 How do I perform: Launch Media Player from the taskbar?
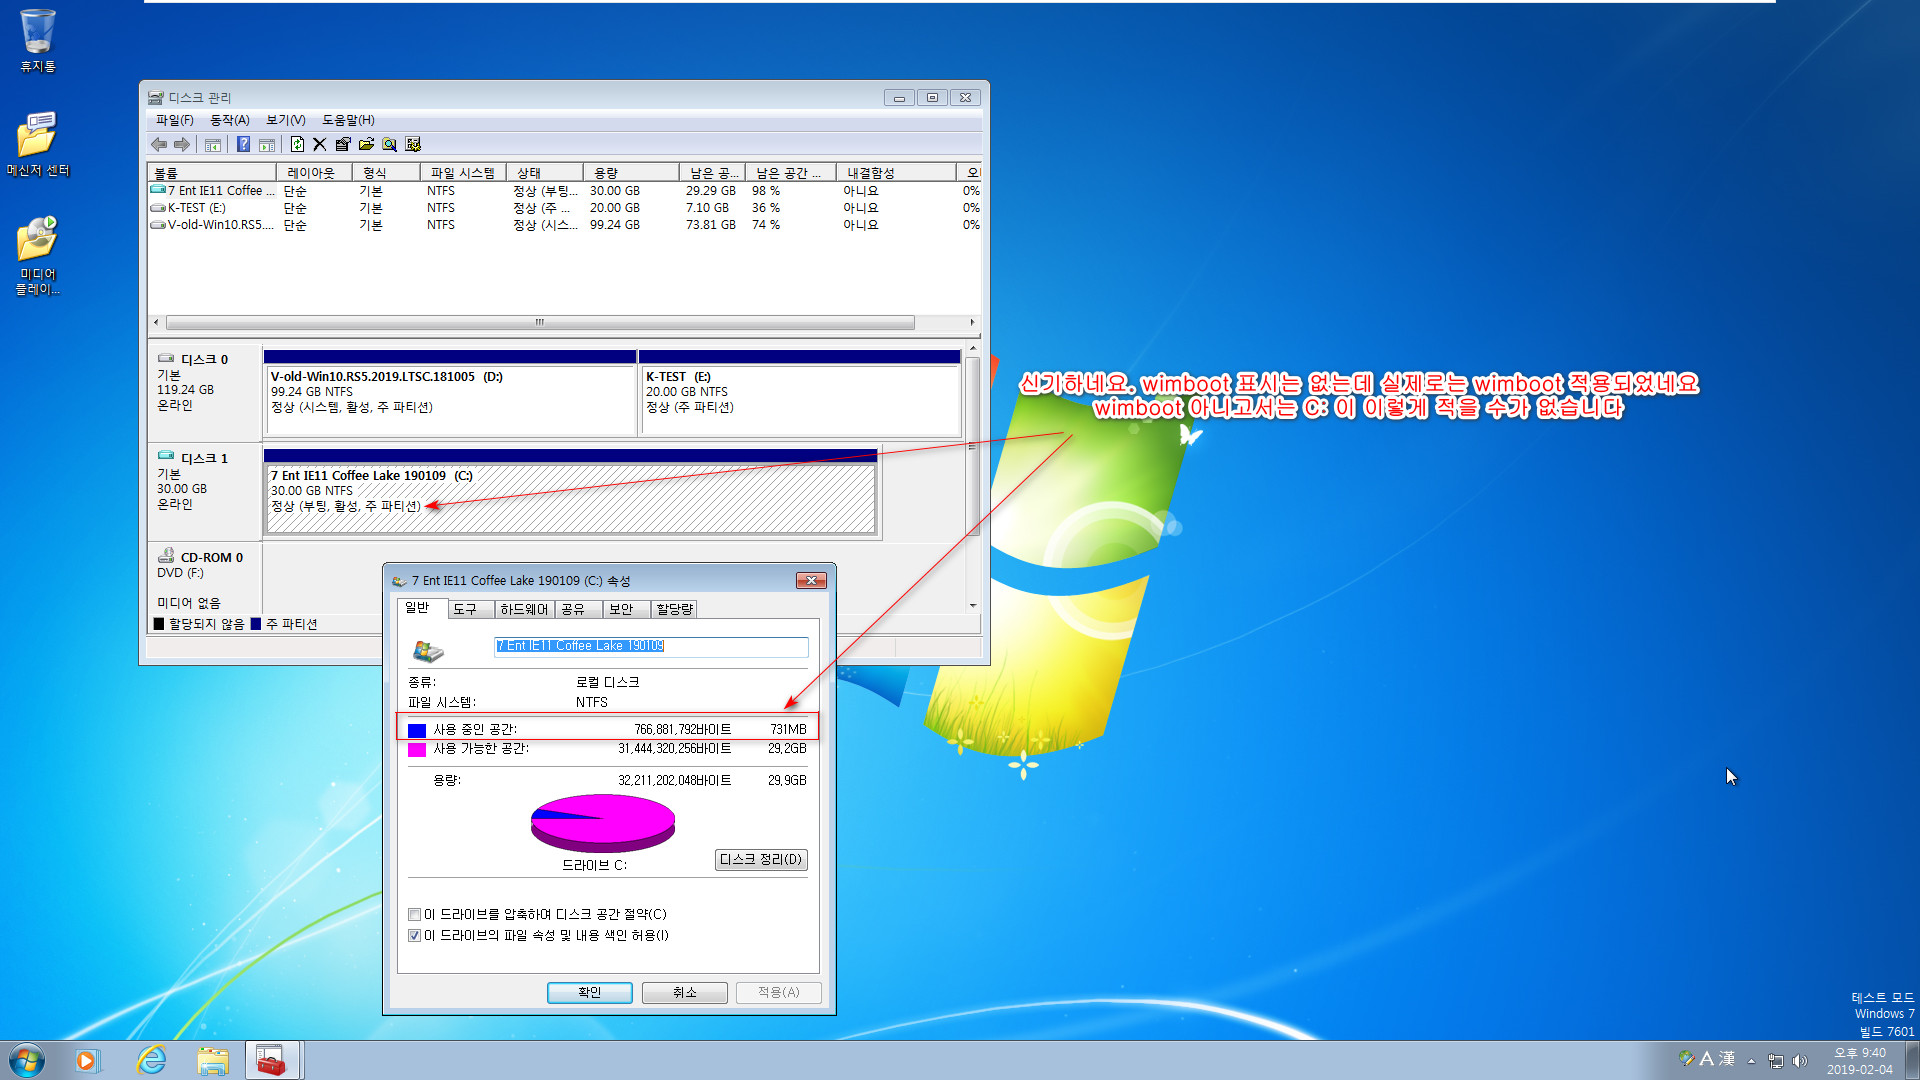tap(88, 1060)
